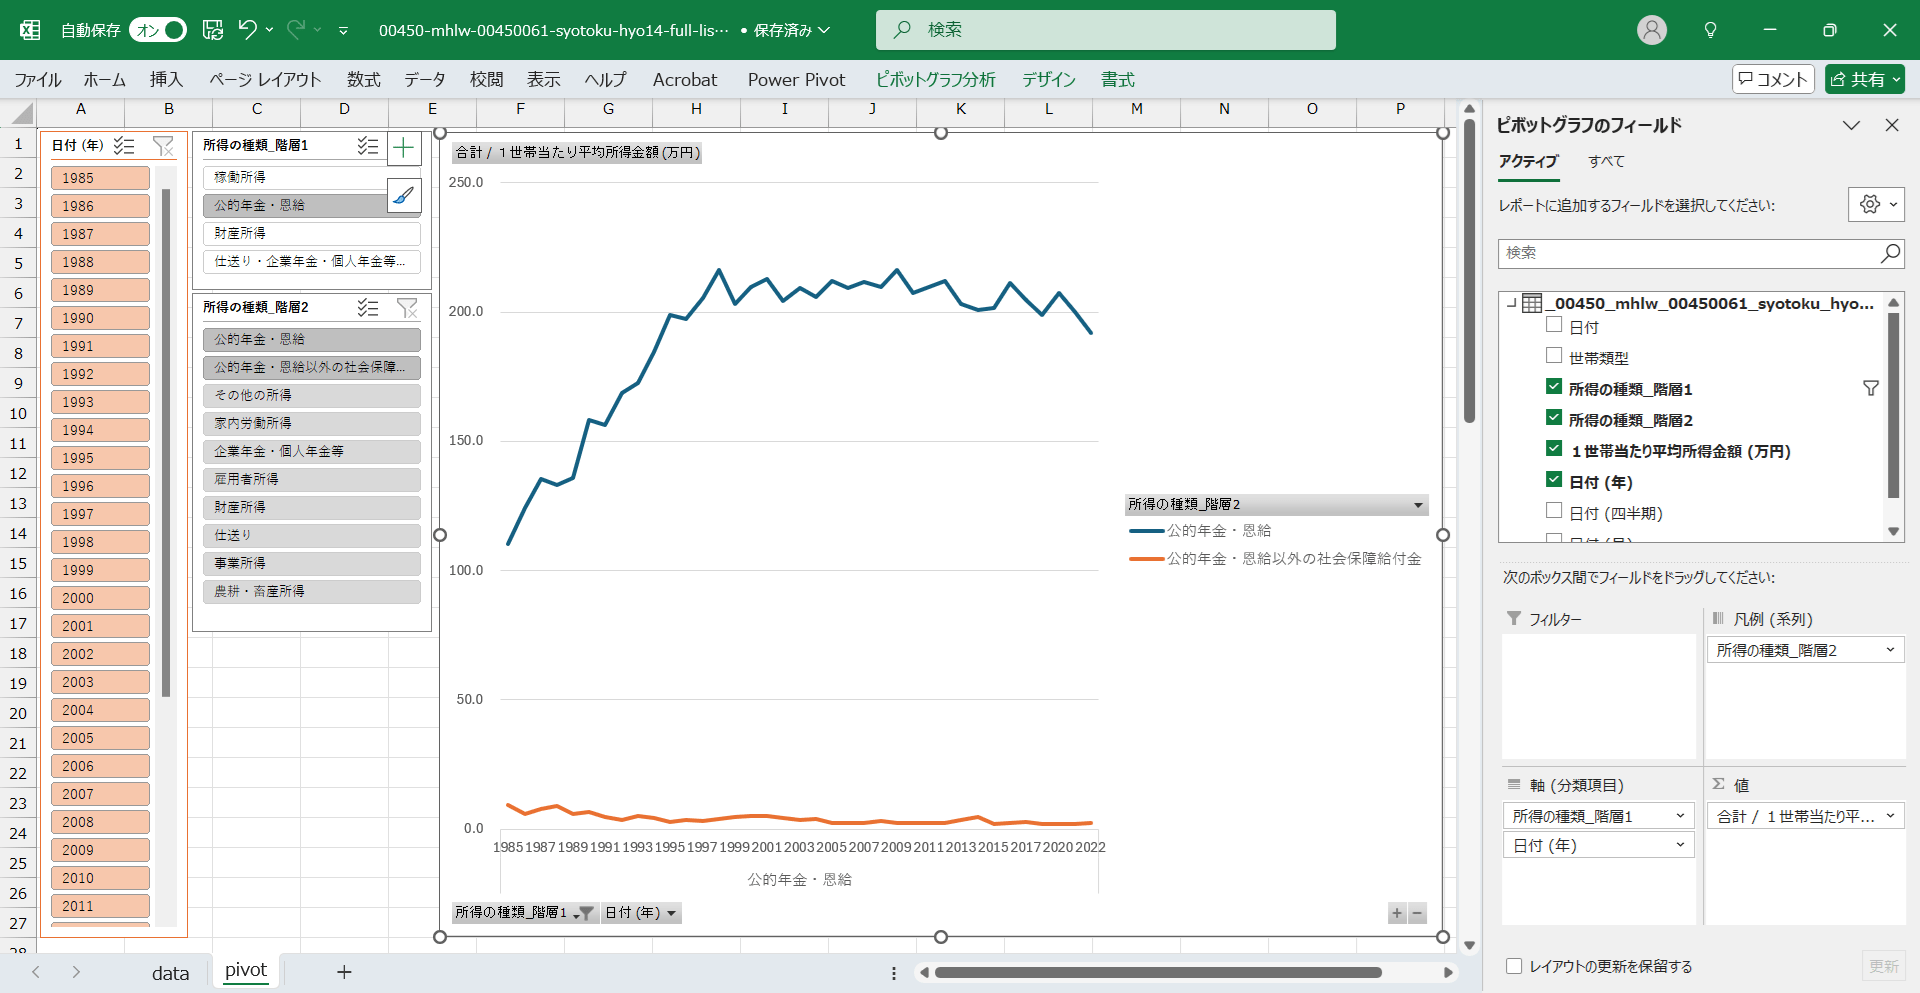The height and width of the screenshot is (993, 1920).
Task: Click the field list search box
Action: tap(1690, 253)
